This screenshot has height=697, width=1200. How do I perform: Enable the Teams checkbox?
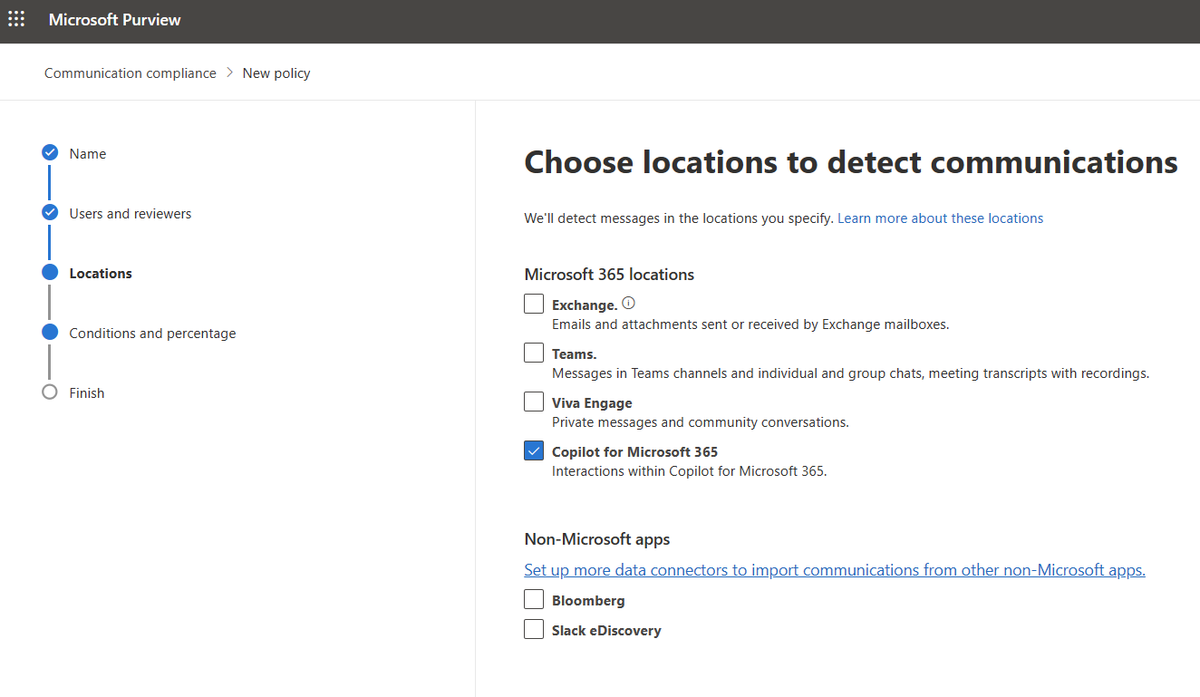tap(534, 352)
